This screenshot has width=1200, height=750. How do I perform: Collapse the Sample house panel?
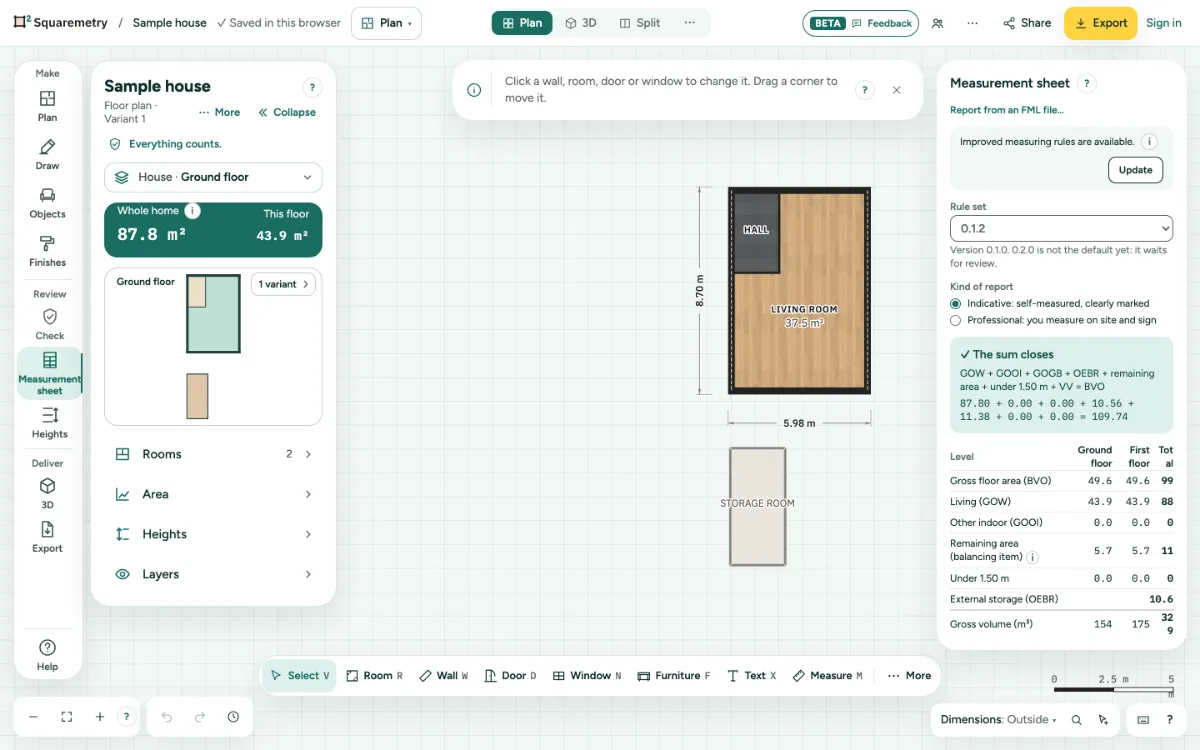(x=287, y=112)
